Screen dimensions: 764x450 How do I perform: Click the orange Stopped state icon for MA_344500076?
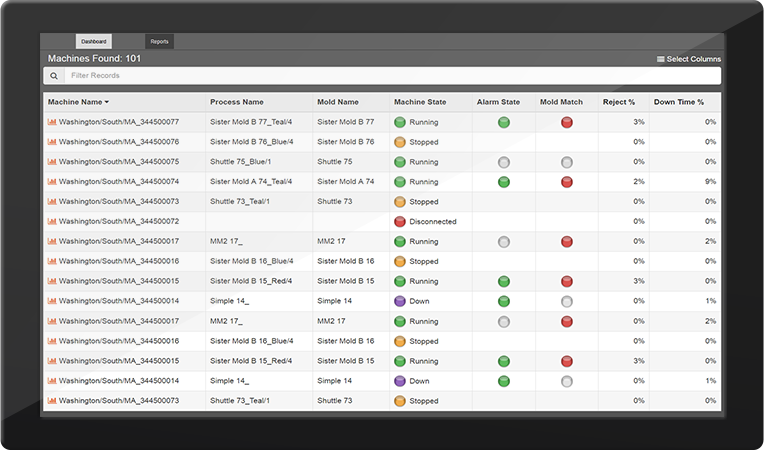click(x=400, y=142)
